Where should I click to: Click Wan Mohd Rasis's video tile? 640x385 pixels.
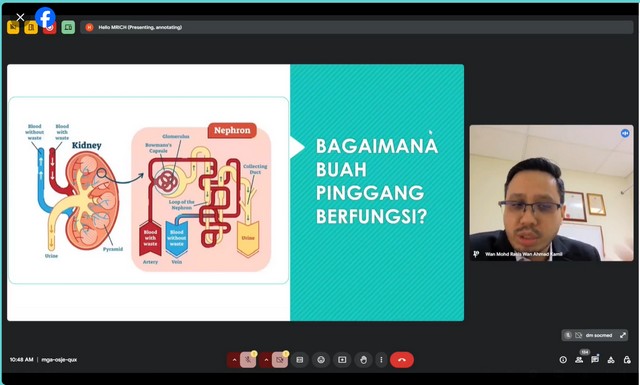551,193
